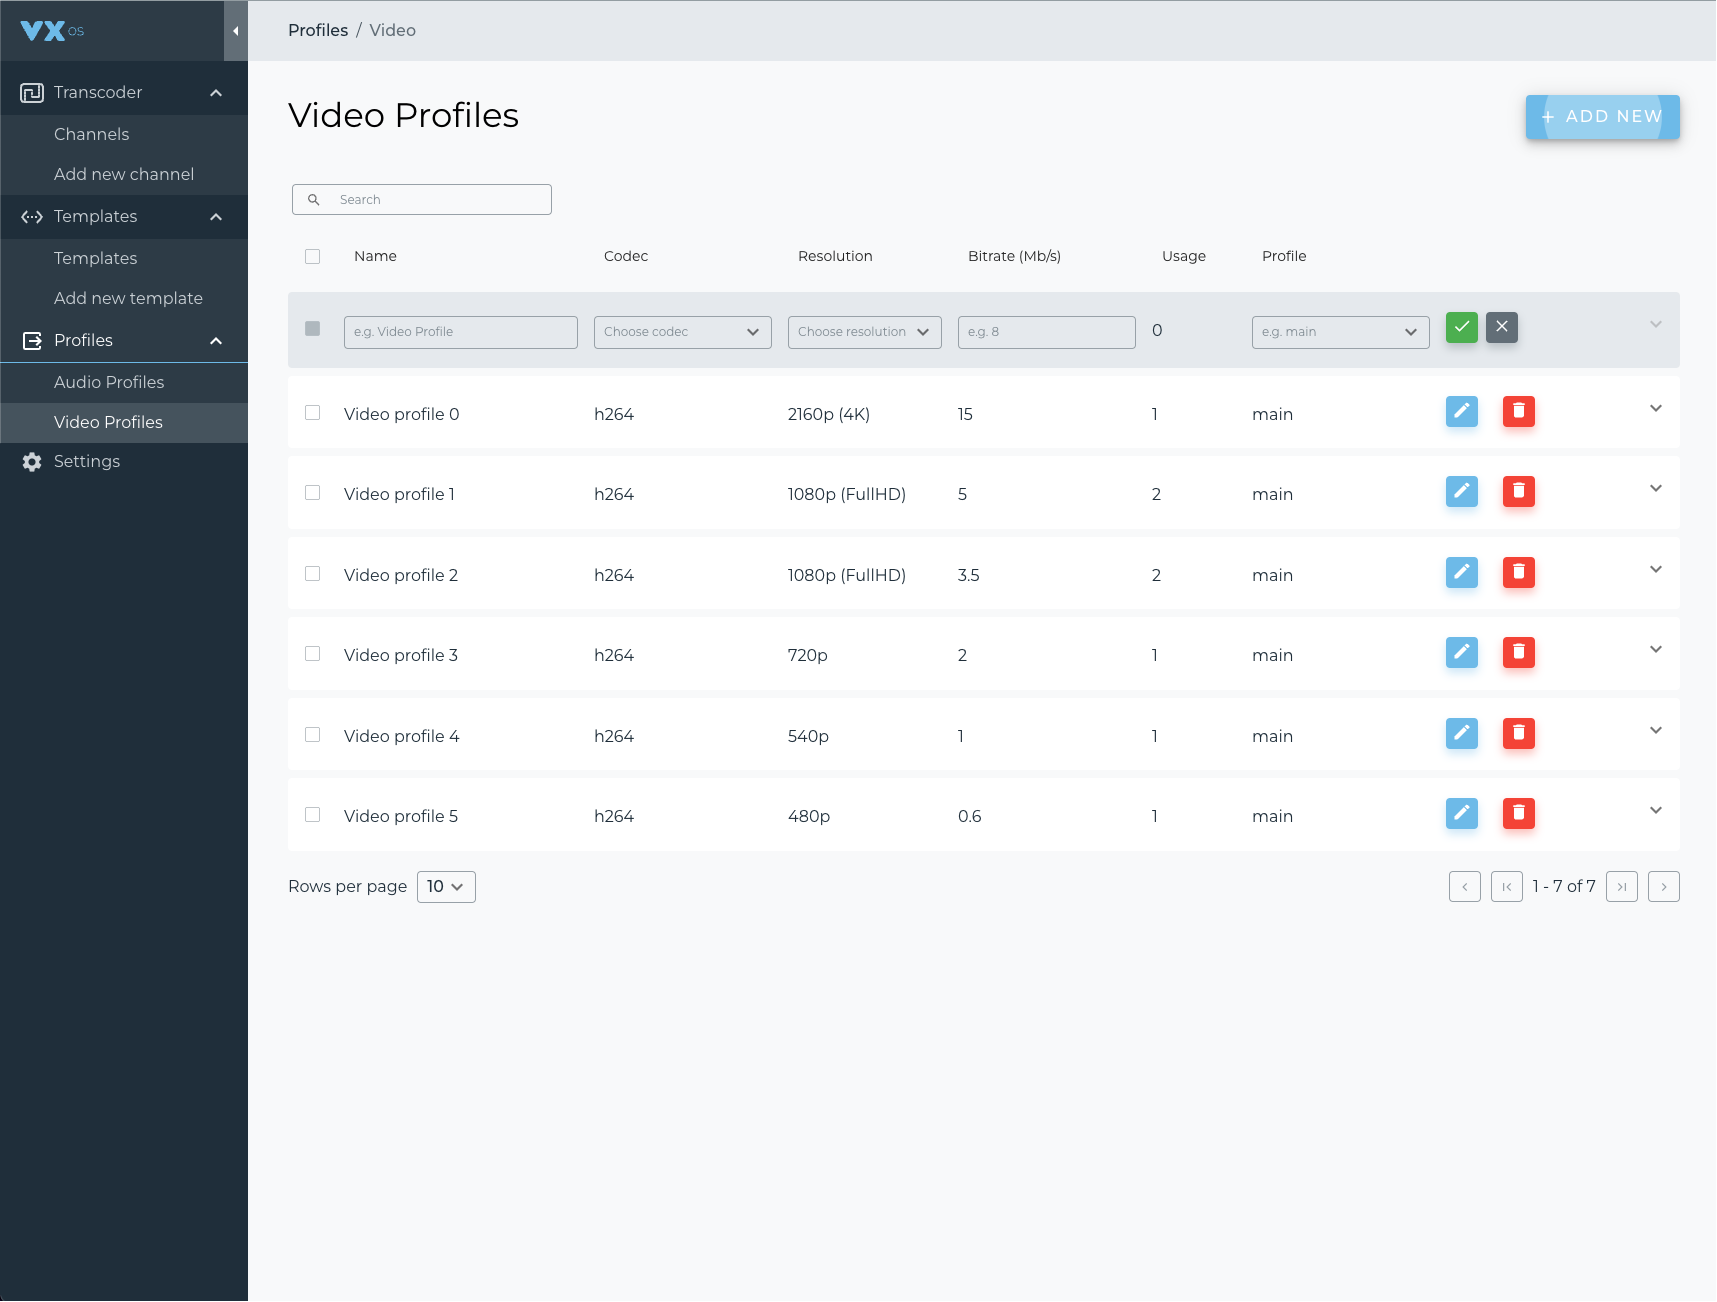
Task: Open the Choose resolution dropdown
Action: (865, 333)
